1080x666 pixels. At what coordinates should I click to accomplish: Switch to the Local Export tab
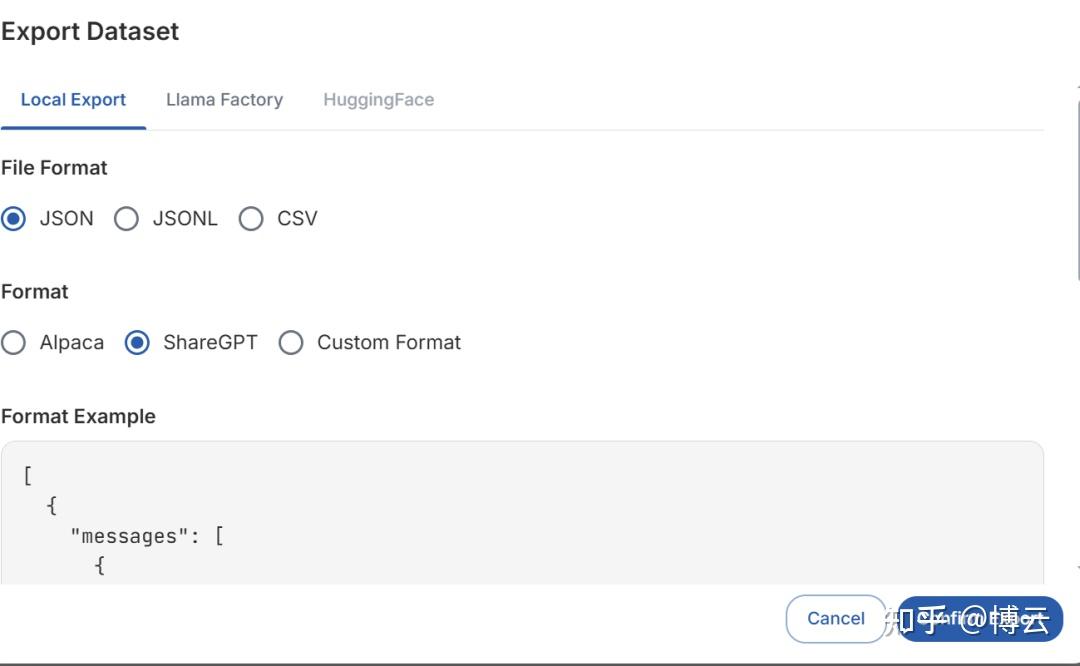[x=73, y=100]
